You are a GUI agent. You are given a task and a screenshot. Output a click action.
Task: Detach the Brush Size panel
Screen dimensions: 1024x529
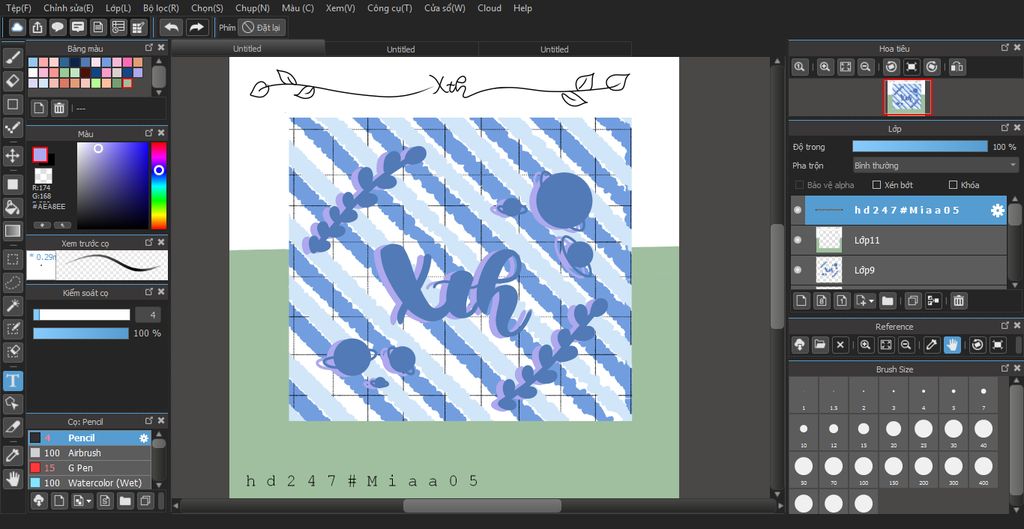(1004, 369)
